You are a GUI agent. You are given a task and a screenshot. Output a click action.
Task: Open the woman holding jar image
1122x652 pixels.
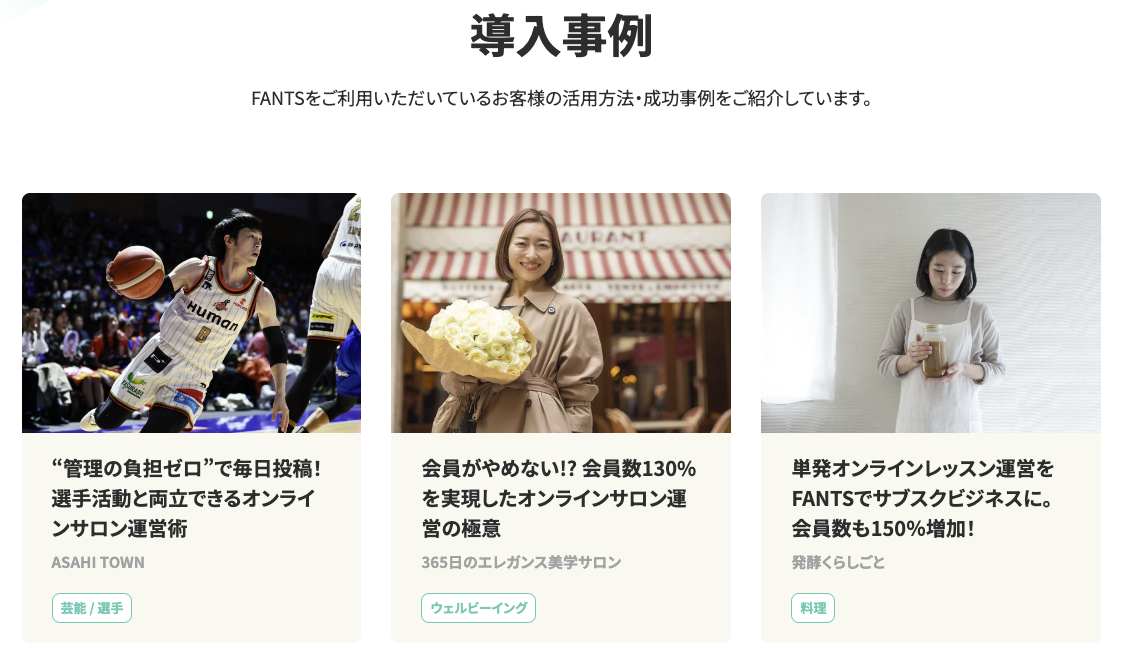point(931,313)
